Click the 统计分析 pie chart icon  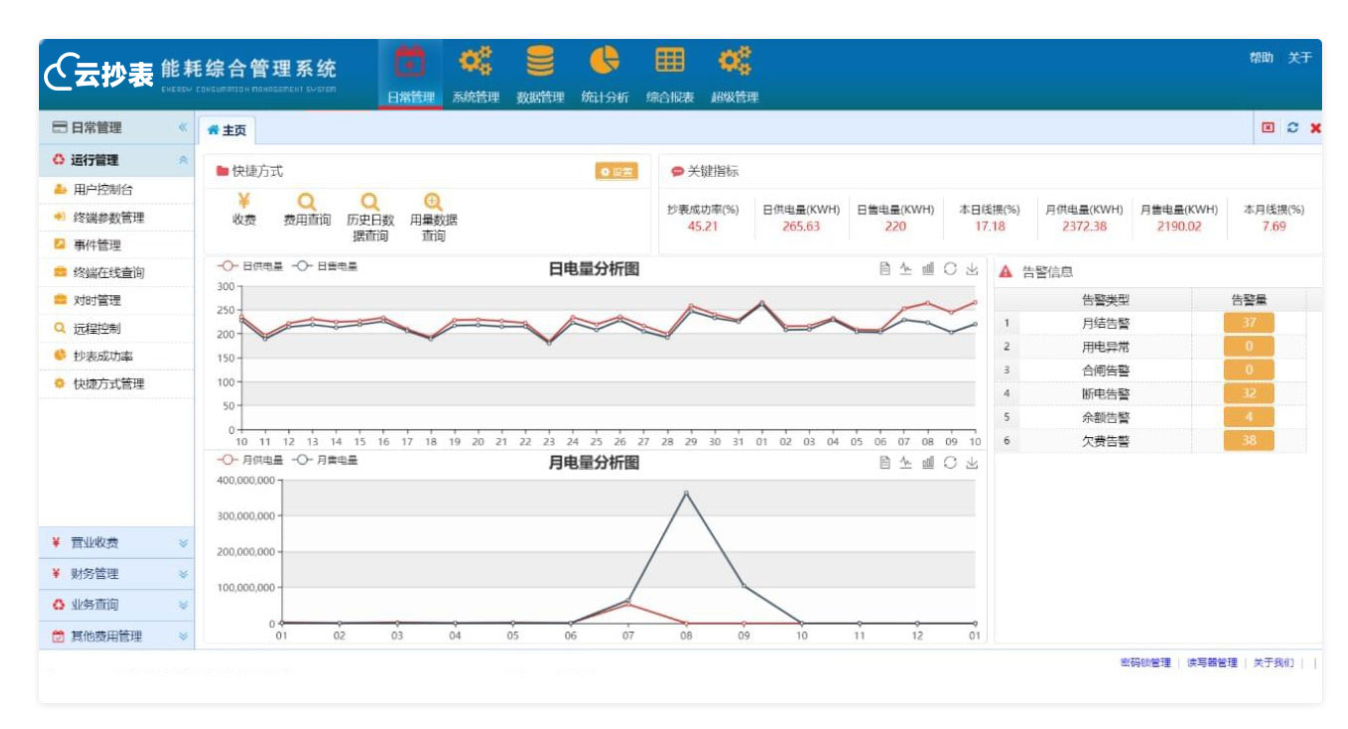[x=604, y=62]
